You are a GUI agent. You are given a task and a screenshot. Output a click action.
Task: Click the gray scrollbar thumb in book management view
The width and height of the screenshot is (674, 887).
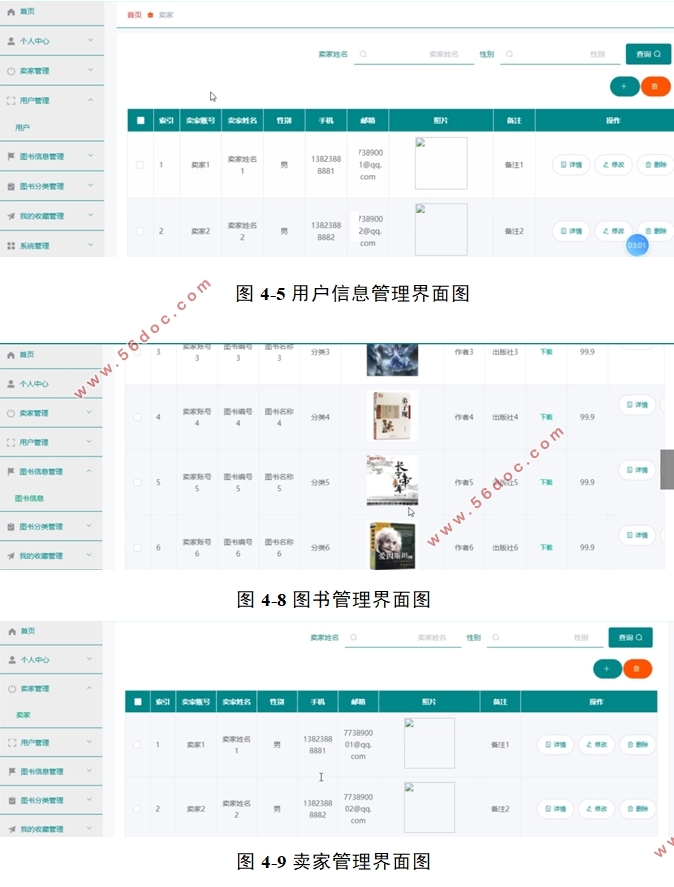coord(667,469)
